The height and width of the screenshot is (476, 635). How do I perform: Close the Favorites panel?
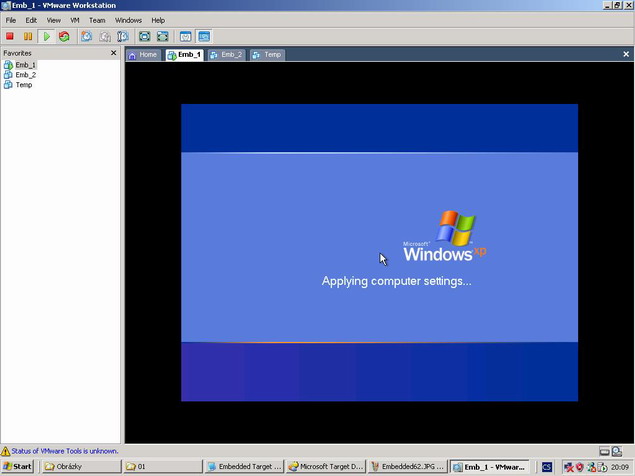pyautogui.click(x=113, y=53)
